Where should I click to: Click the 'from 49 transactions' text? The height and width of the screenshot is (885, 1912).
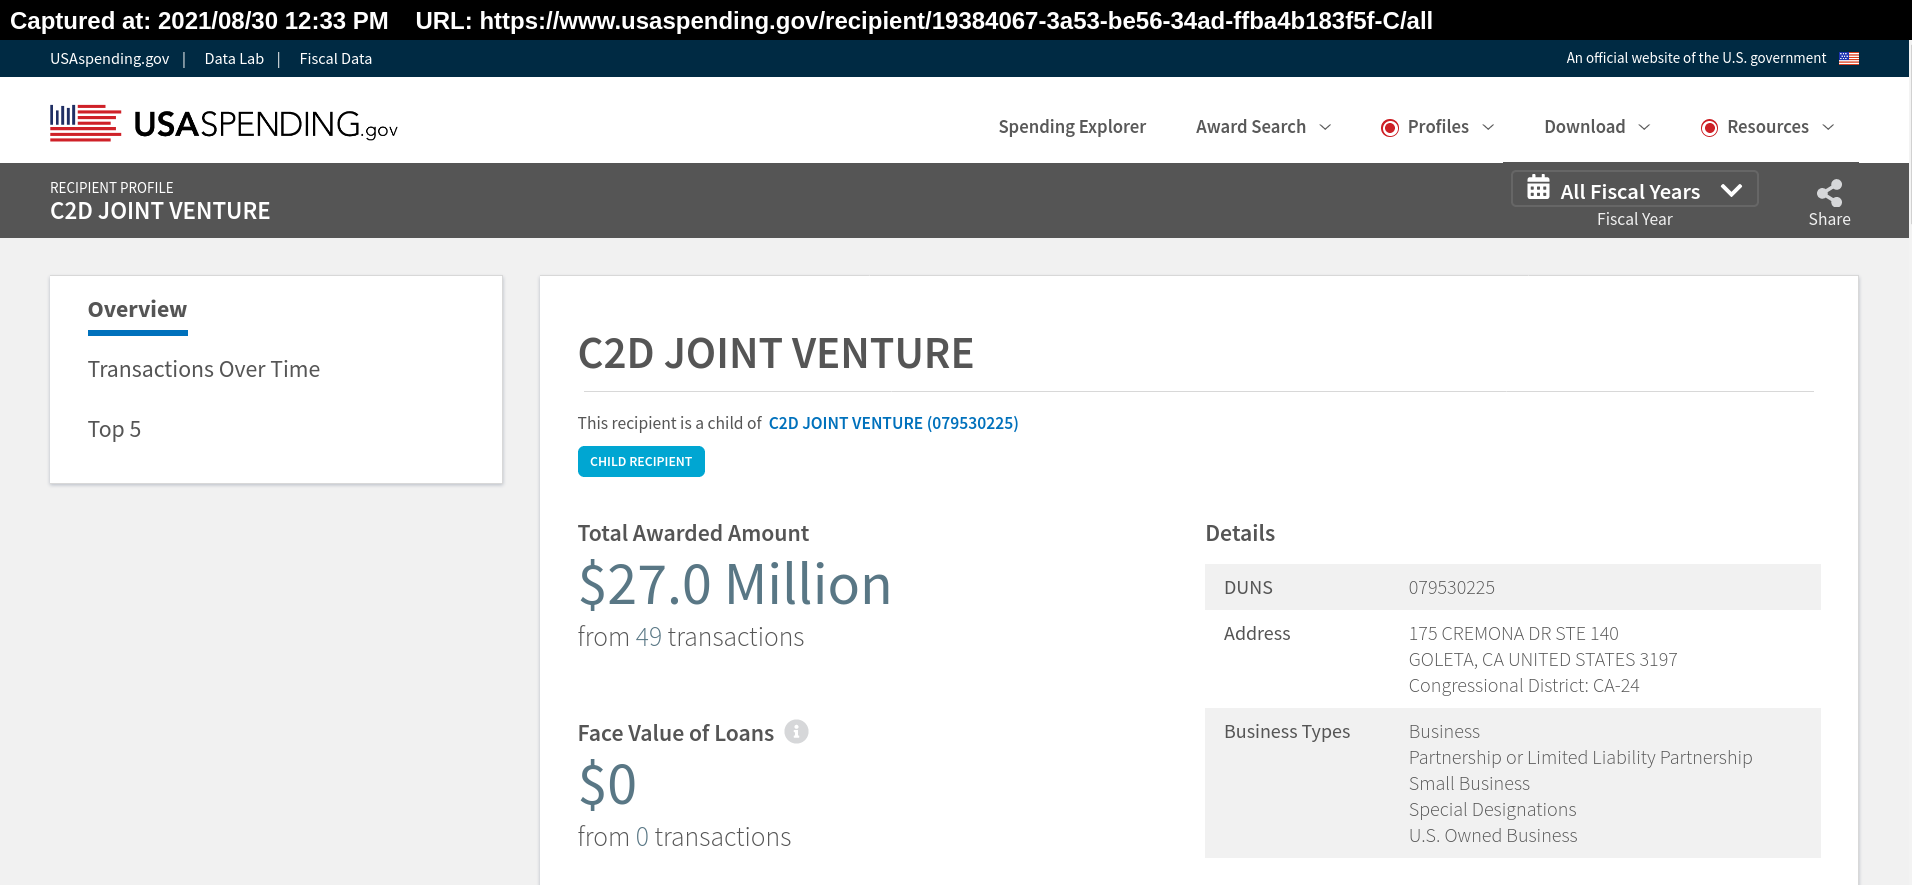pyautogui.click(x=691, y=637)
